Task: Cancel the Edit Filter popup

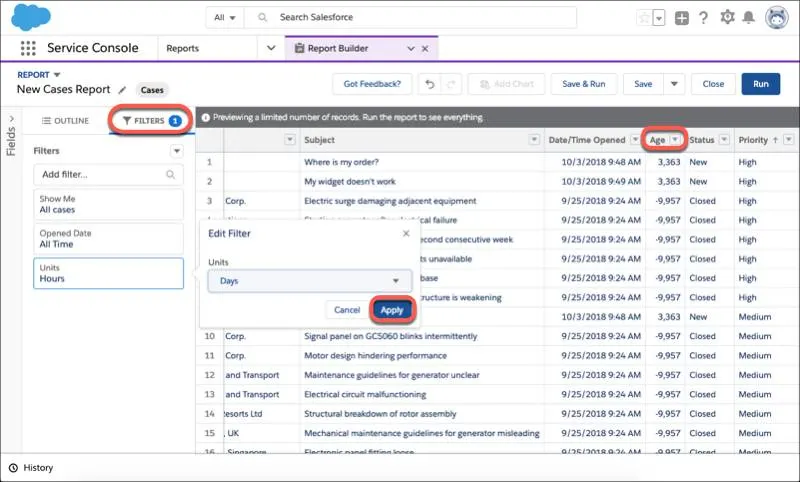Action: click(347, 310)
